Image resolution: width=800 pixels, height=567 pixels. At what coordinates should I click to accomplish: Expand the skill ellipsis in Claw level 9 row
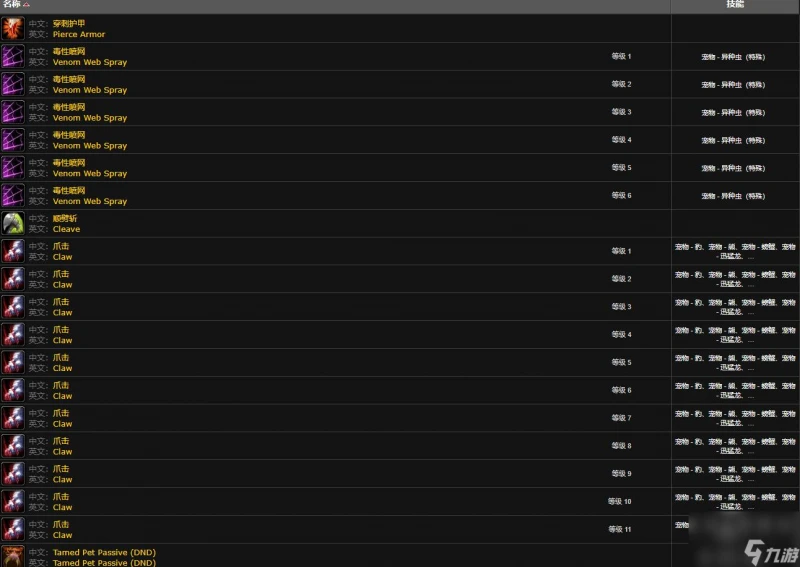pyautogui.click(x=751, y=479)
